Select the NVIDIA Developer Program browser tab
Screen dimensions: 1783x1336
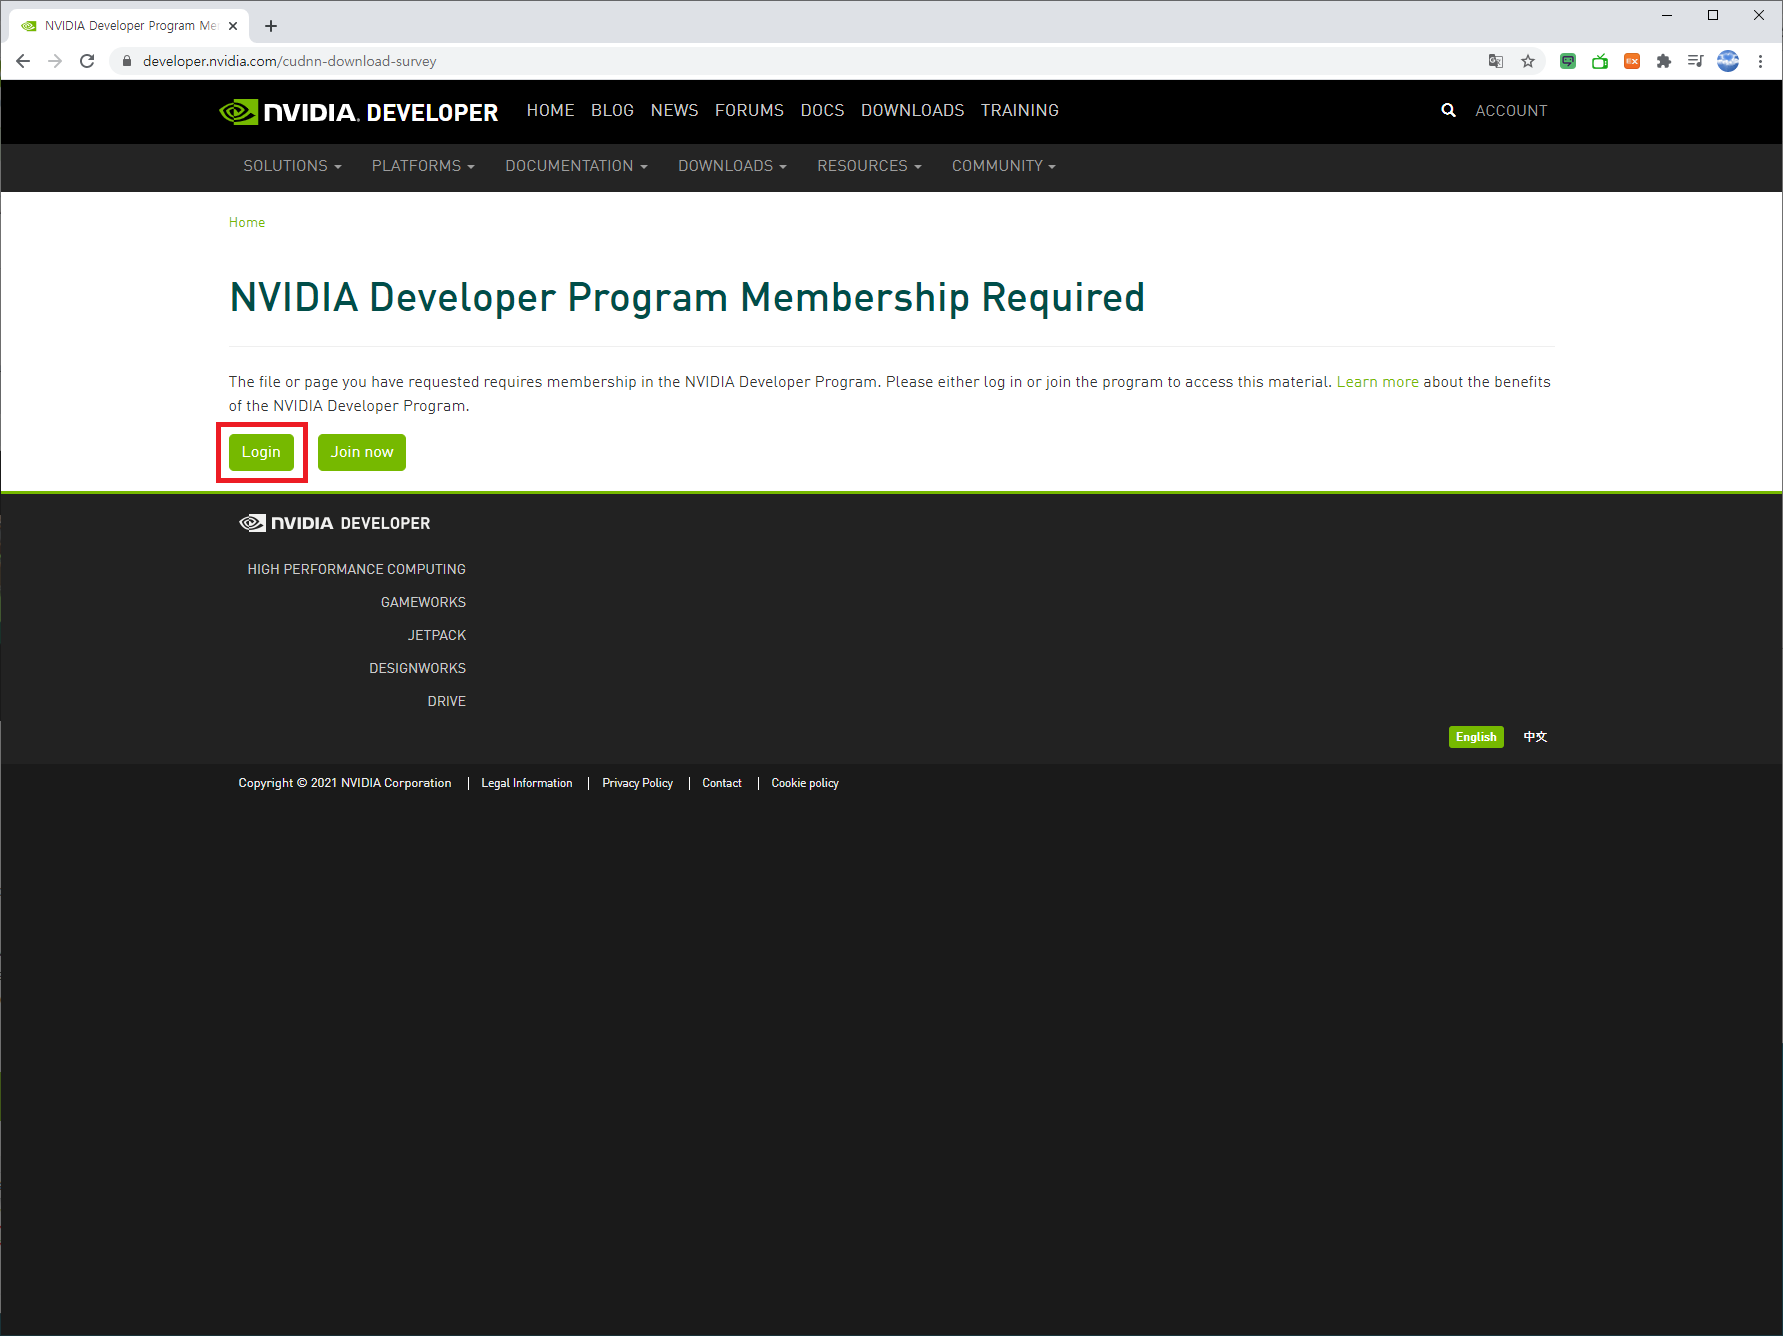(x=127, y=26)
